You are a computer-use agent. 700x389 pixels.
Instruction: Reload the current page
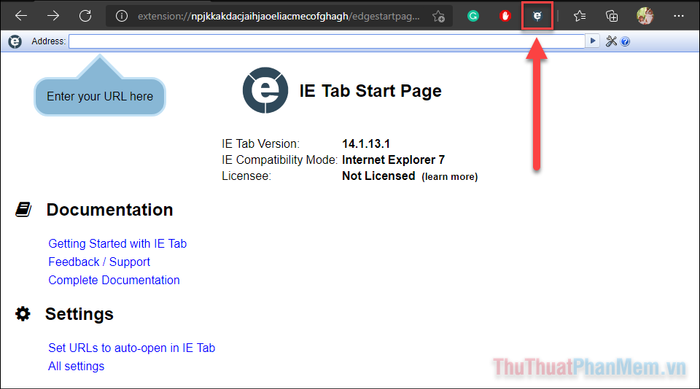coord(85,16)
